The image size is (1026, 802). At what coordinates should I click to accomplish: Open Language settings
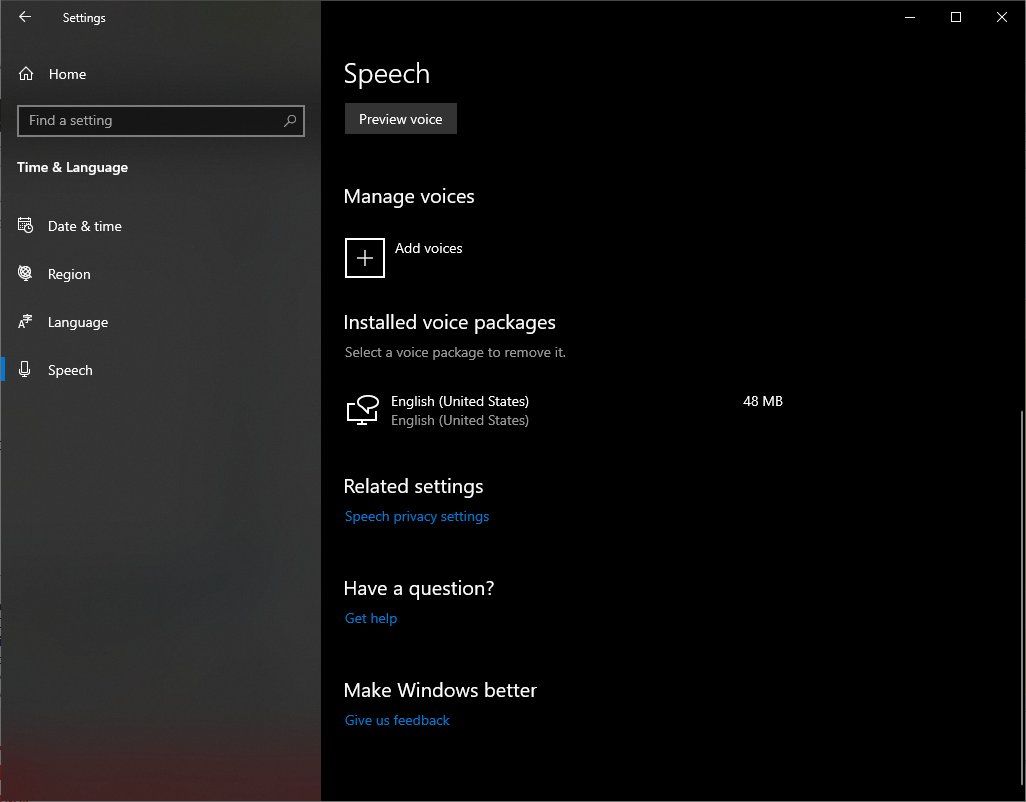point(161,322)
